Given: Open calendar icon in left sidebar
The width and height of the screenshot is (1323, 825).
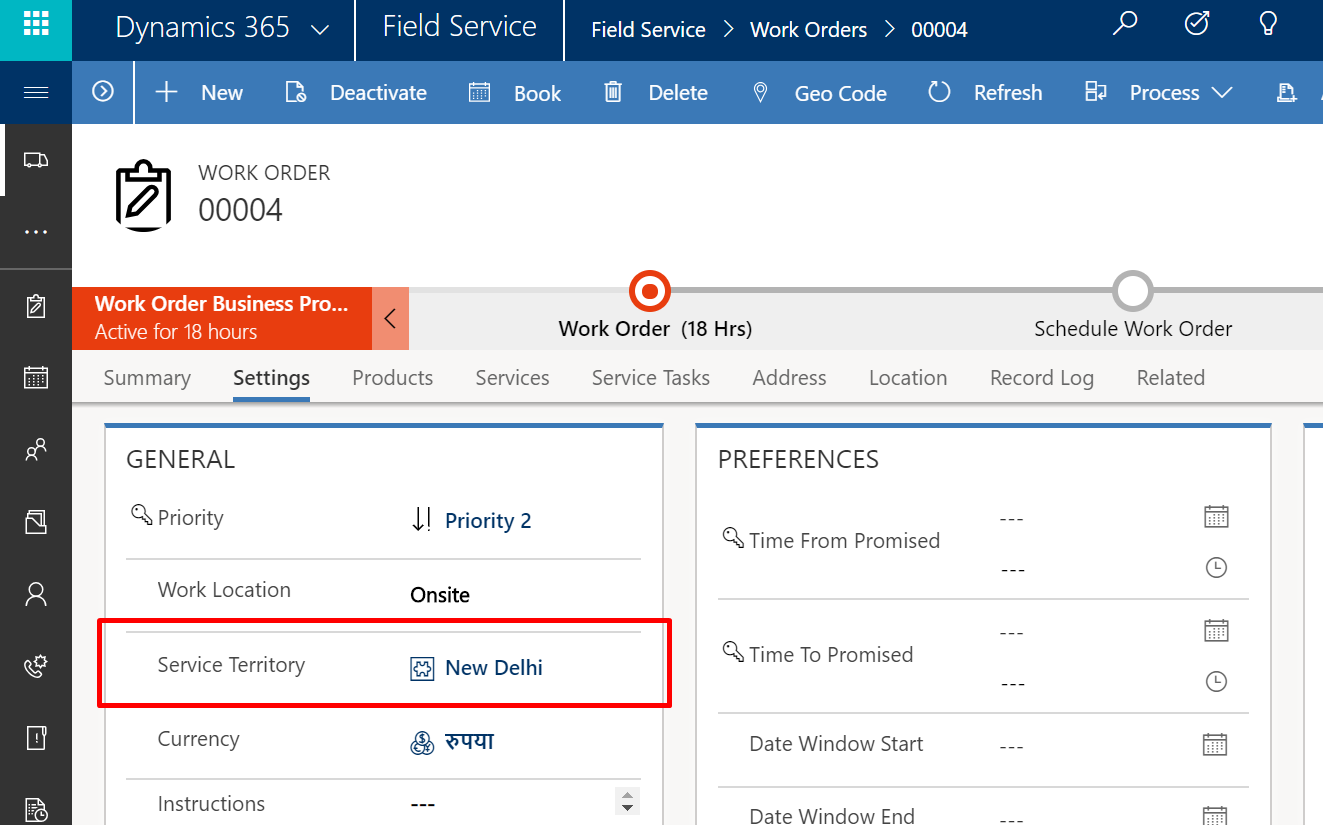Looking at the screenshot, I should coord(36,377).
